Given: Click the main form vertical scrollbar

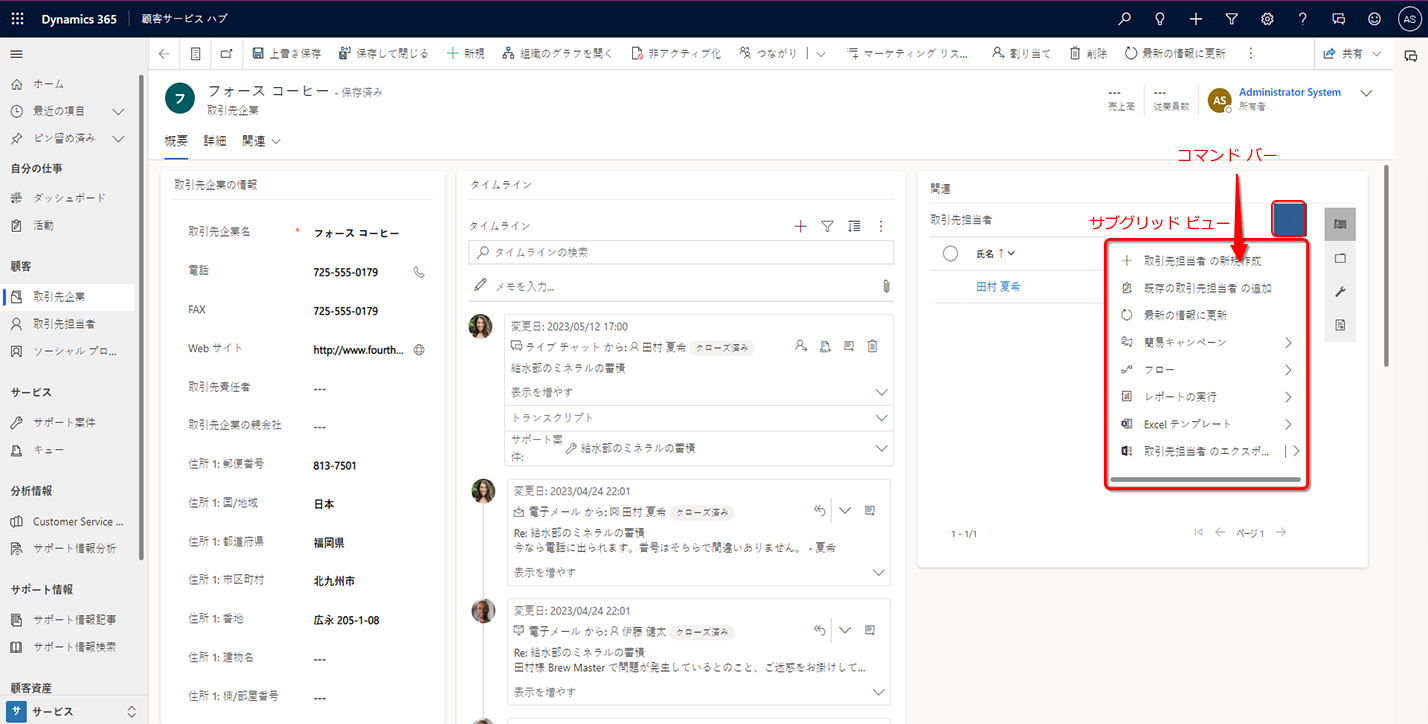Looking at the screenshot, I should tap(1385, 265).
